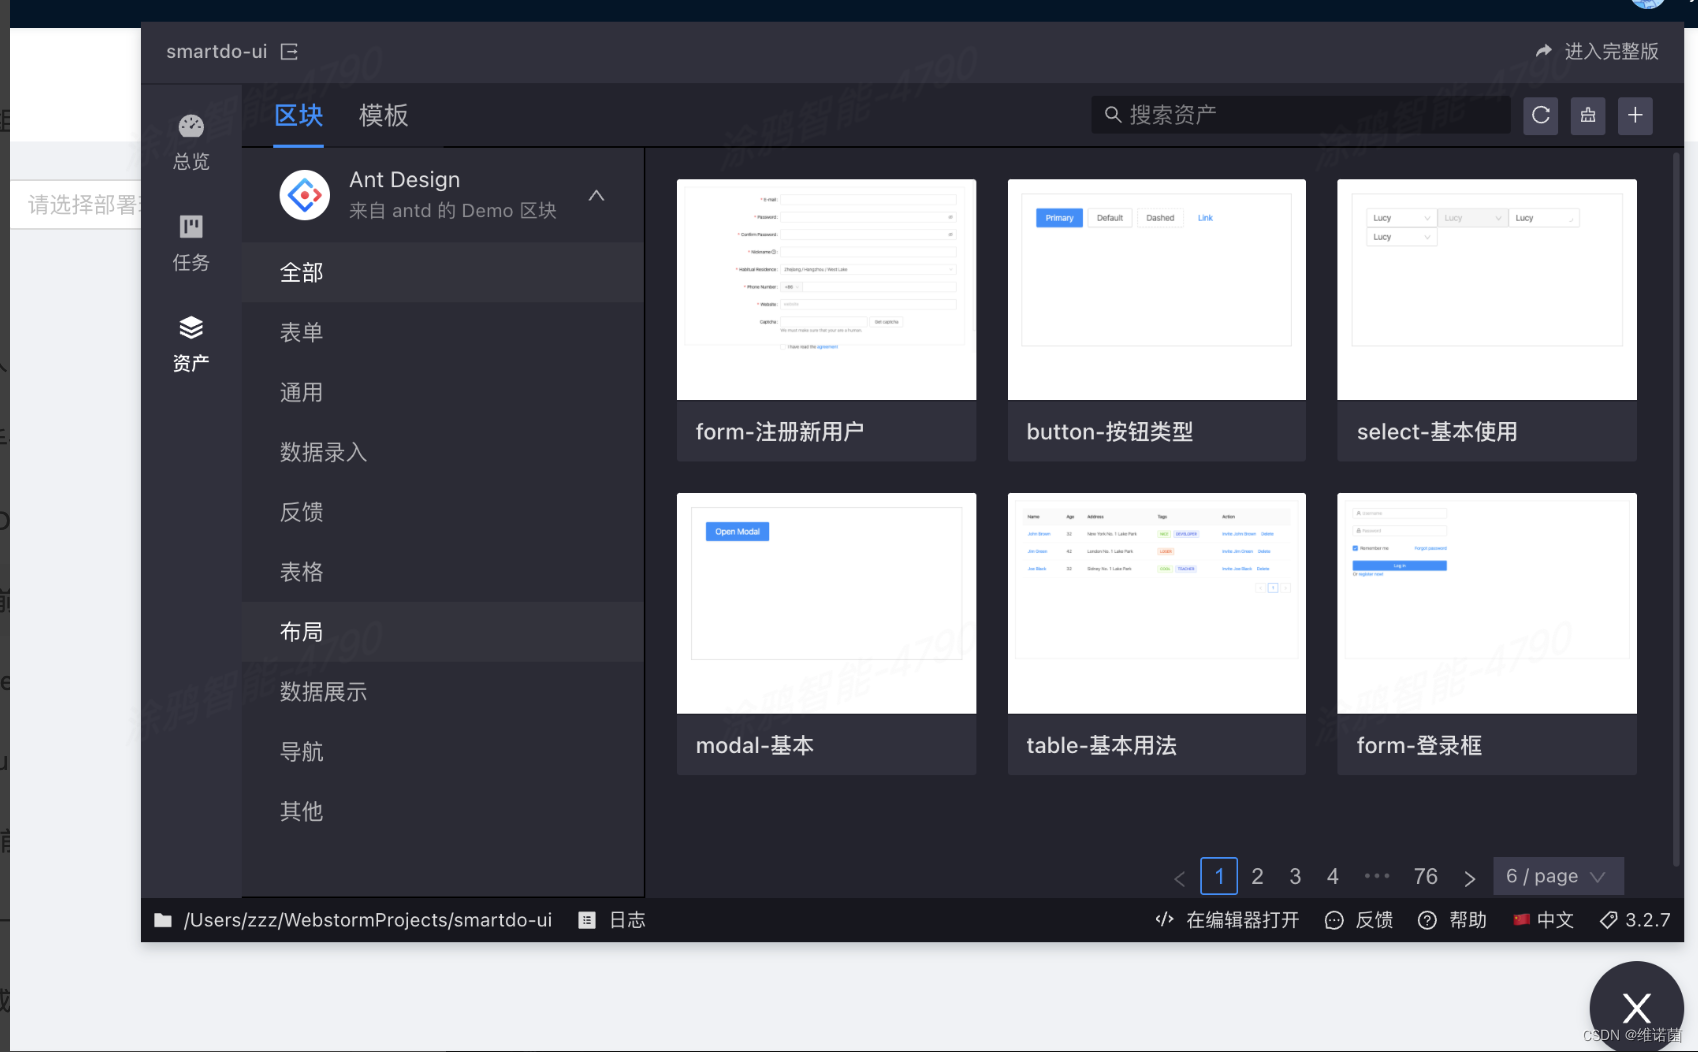Open 帮助 help

(x=1452, y=919)
